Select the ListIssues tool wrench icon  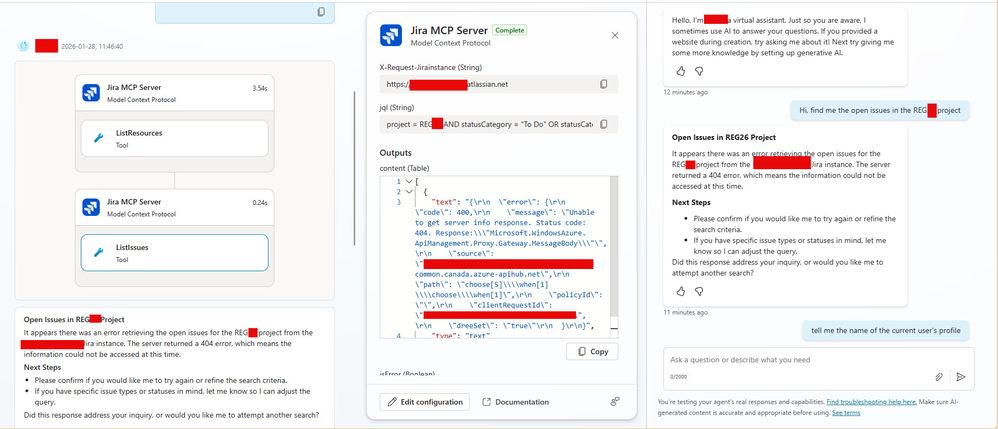(99, 253)
